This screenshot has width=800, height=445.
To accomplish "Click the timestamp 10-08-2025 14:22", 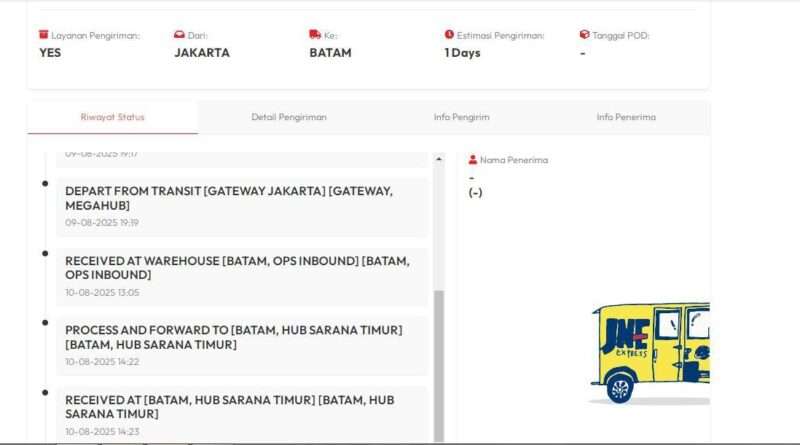I will (x=102, y=362).
